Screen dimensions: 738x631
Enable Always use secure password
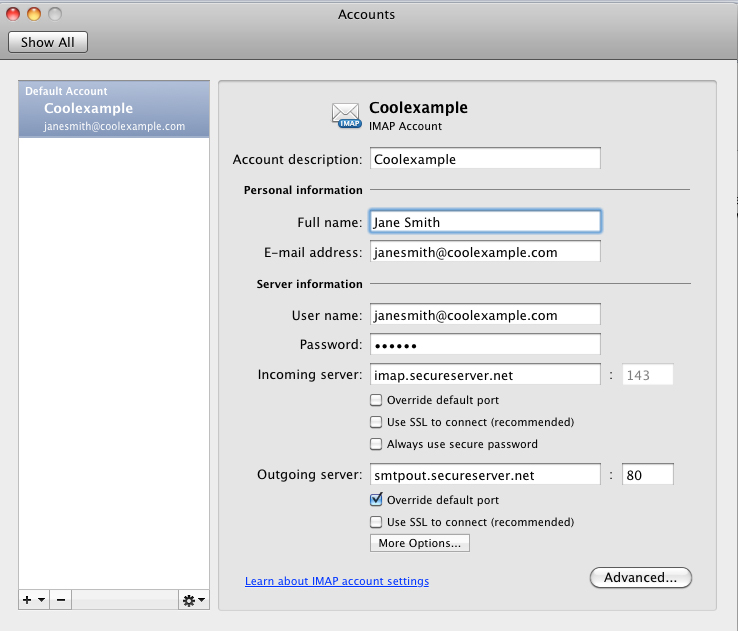point(376,444)
